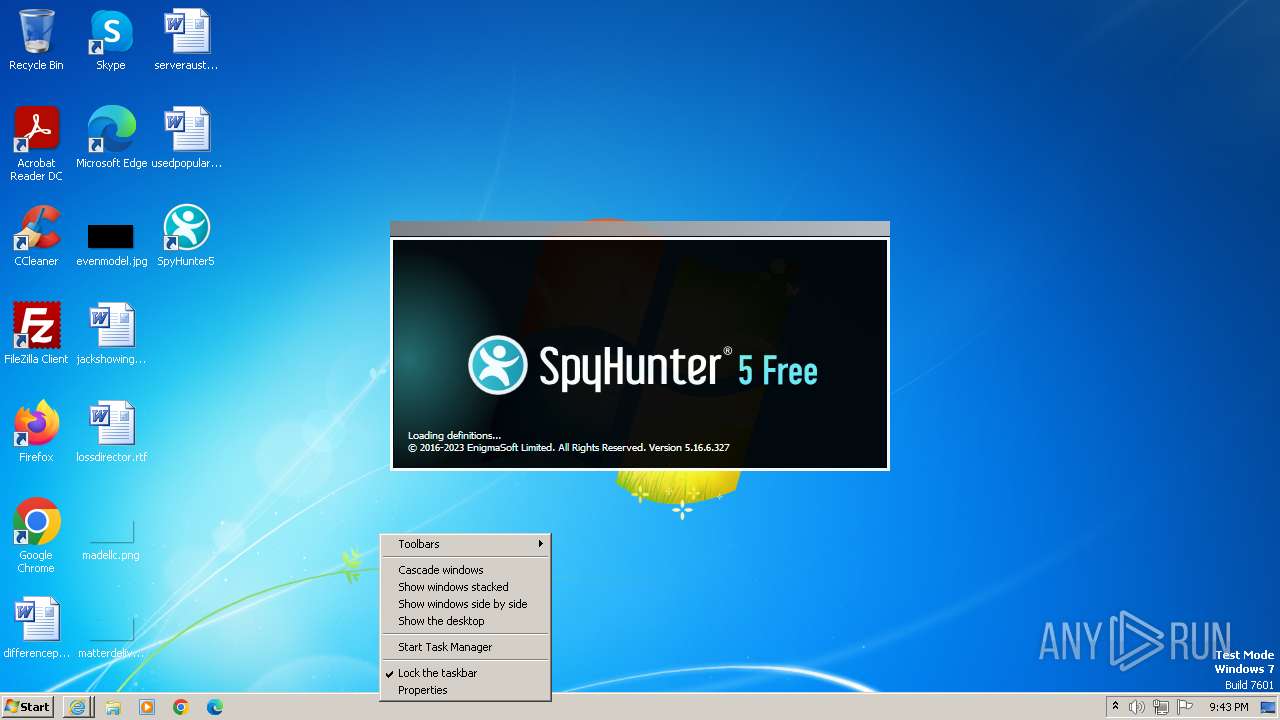Screen dimensions: 1280x720
Task: Select the serveraust Word document icon
Action: 186,40
